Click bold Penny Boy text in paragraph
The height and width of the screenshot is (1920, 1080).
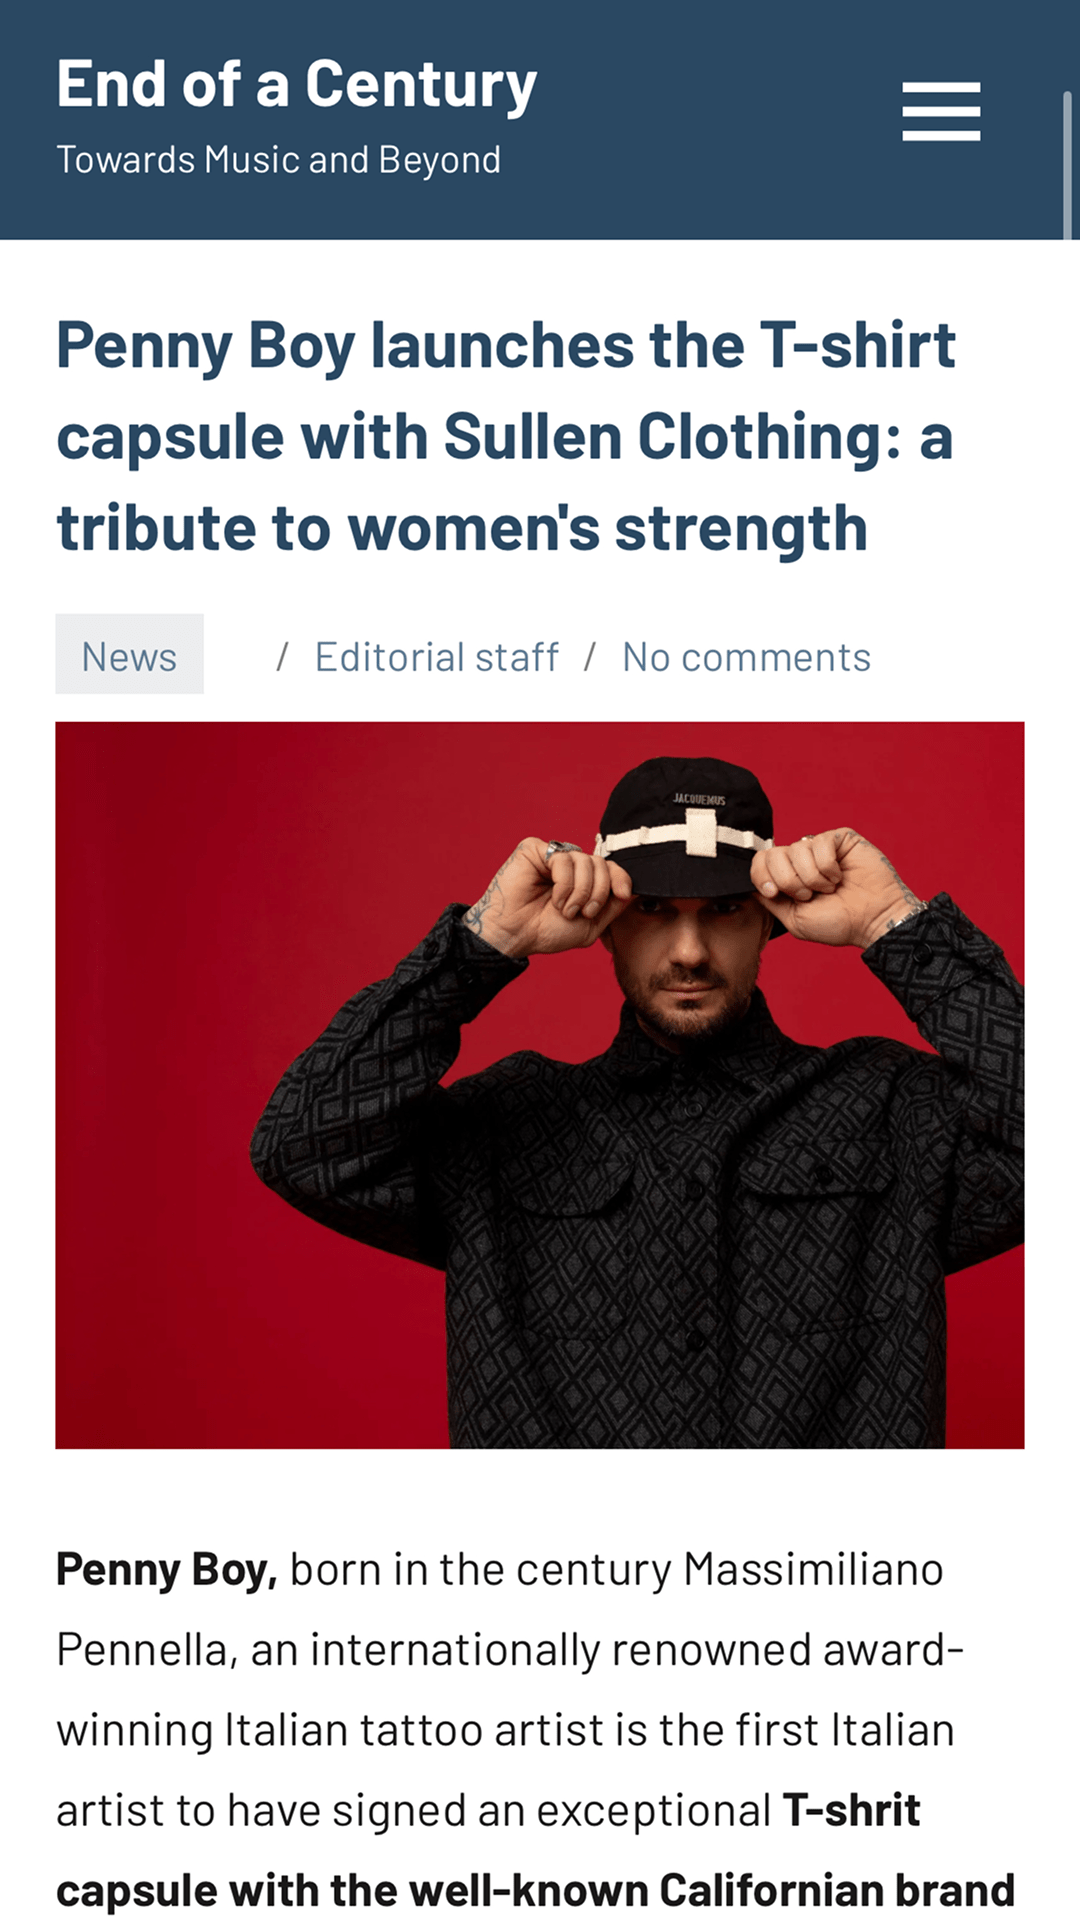[167, 1569]
